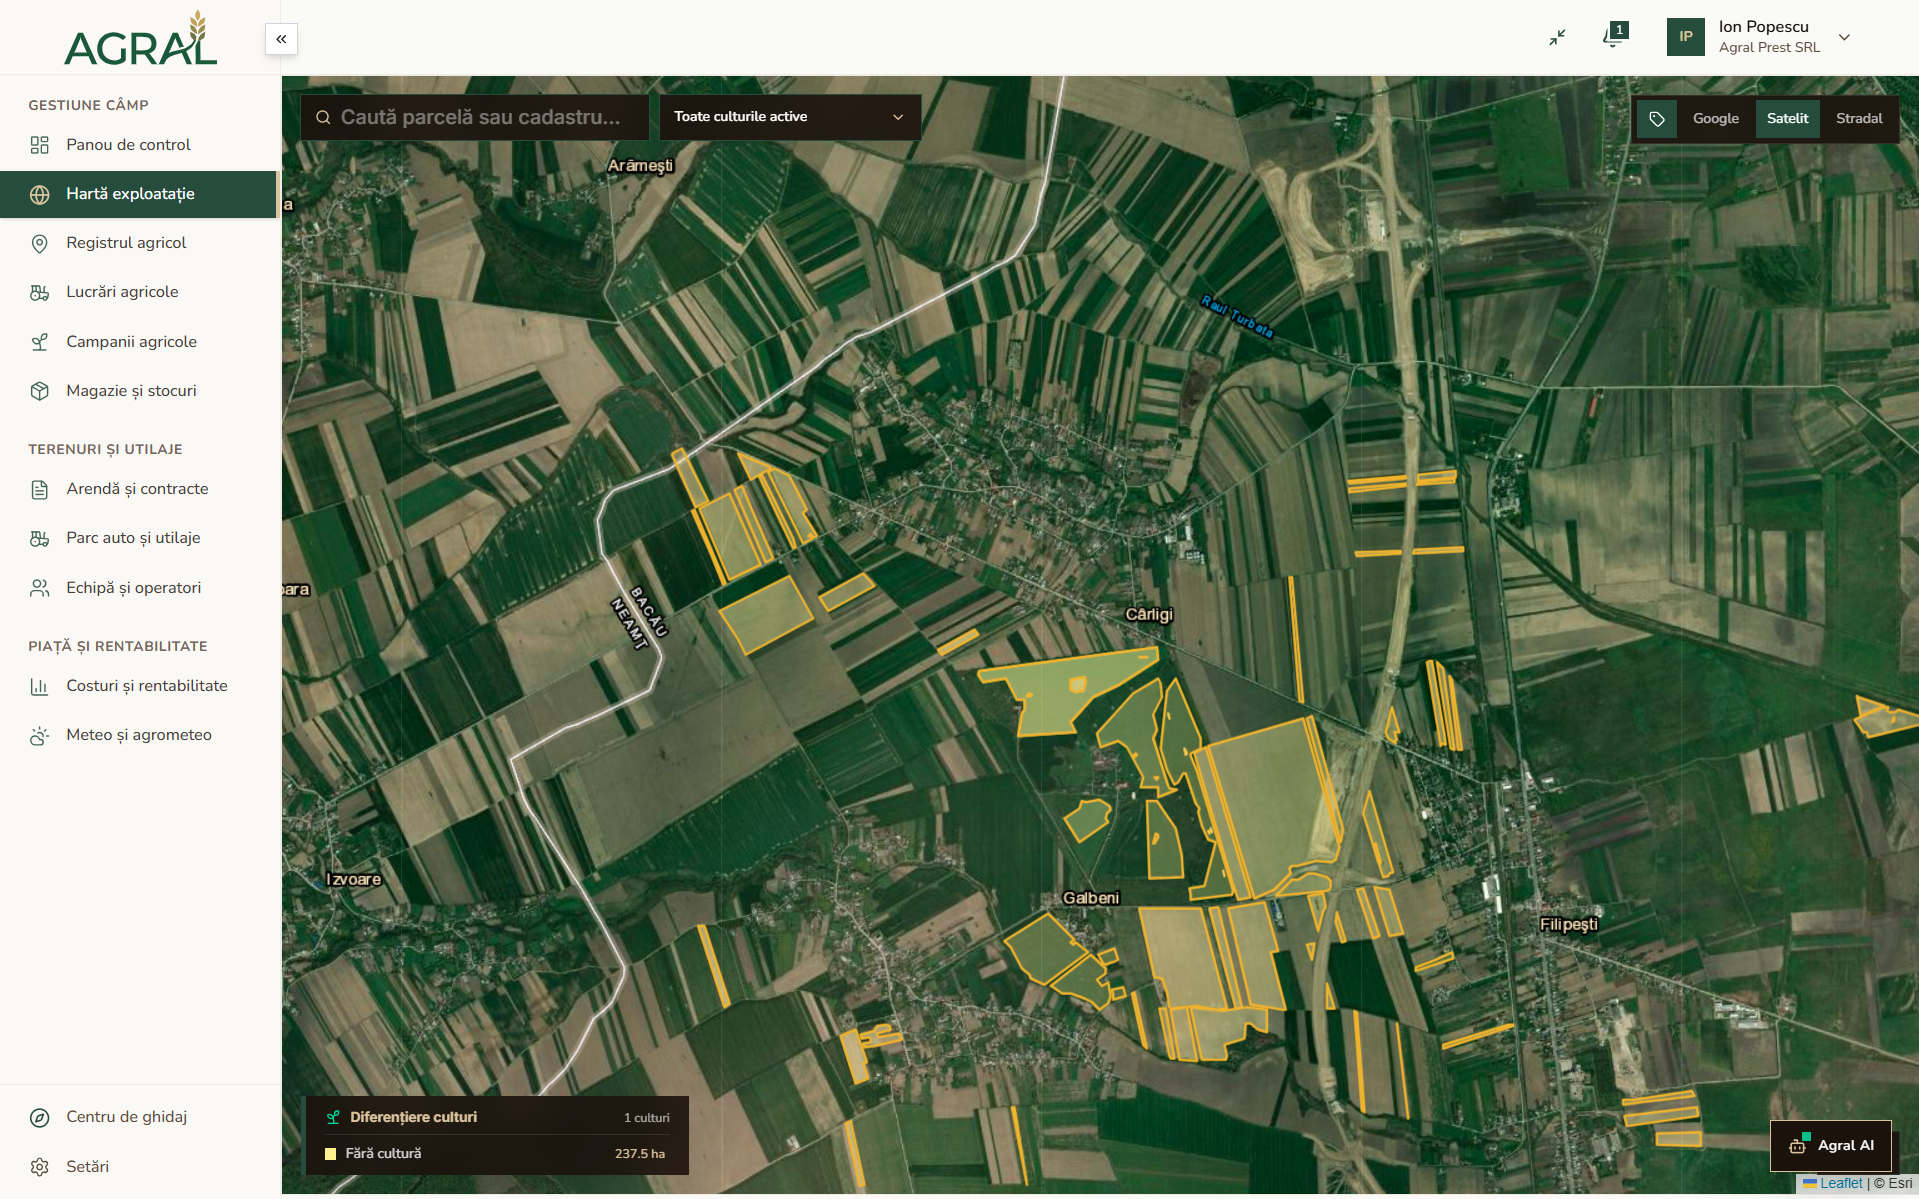Expand the Ion Popescu account menu
The image size is (1919, 1199).
click(1844, 37)
